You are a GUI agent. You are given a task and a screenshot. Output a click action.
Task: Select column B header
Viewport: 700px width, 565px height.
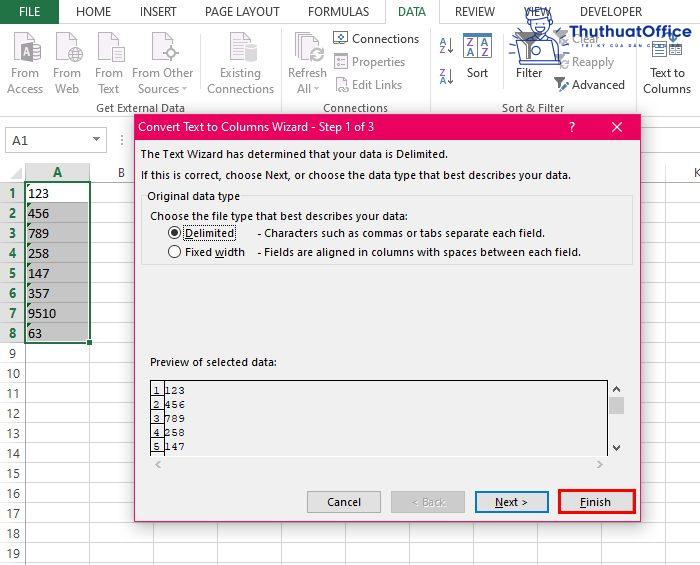121,172
